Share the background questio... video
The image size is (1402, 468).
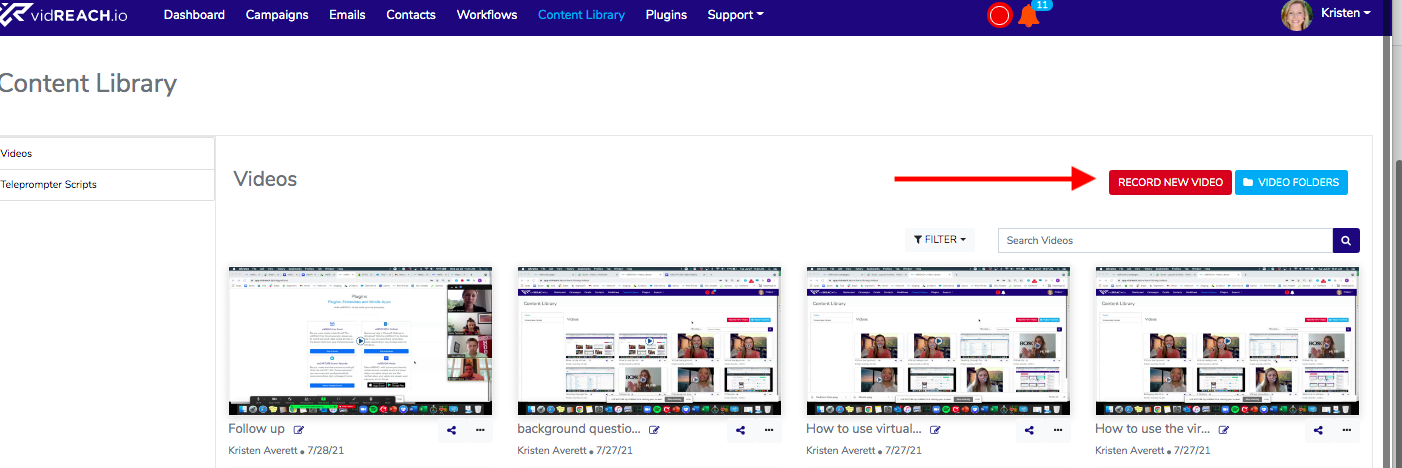[x=741, y=430]
